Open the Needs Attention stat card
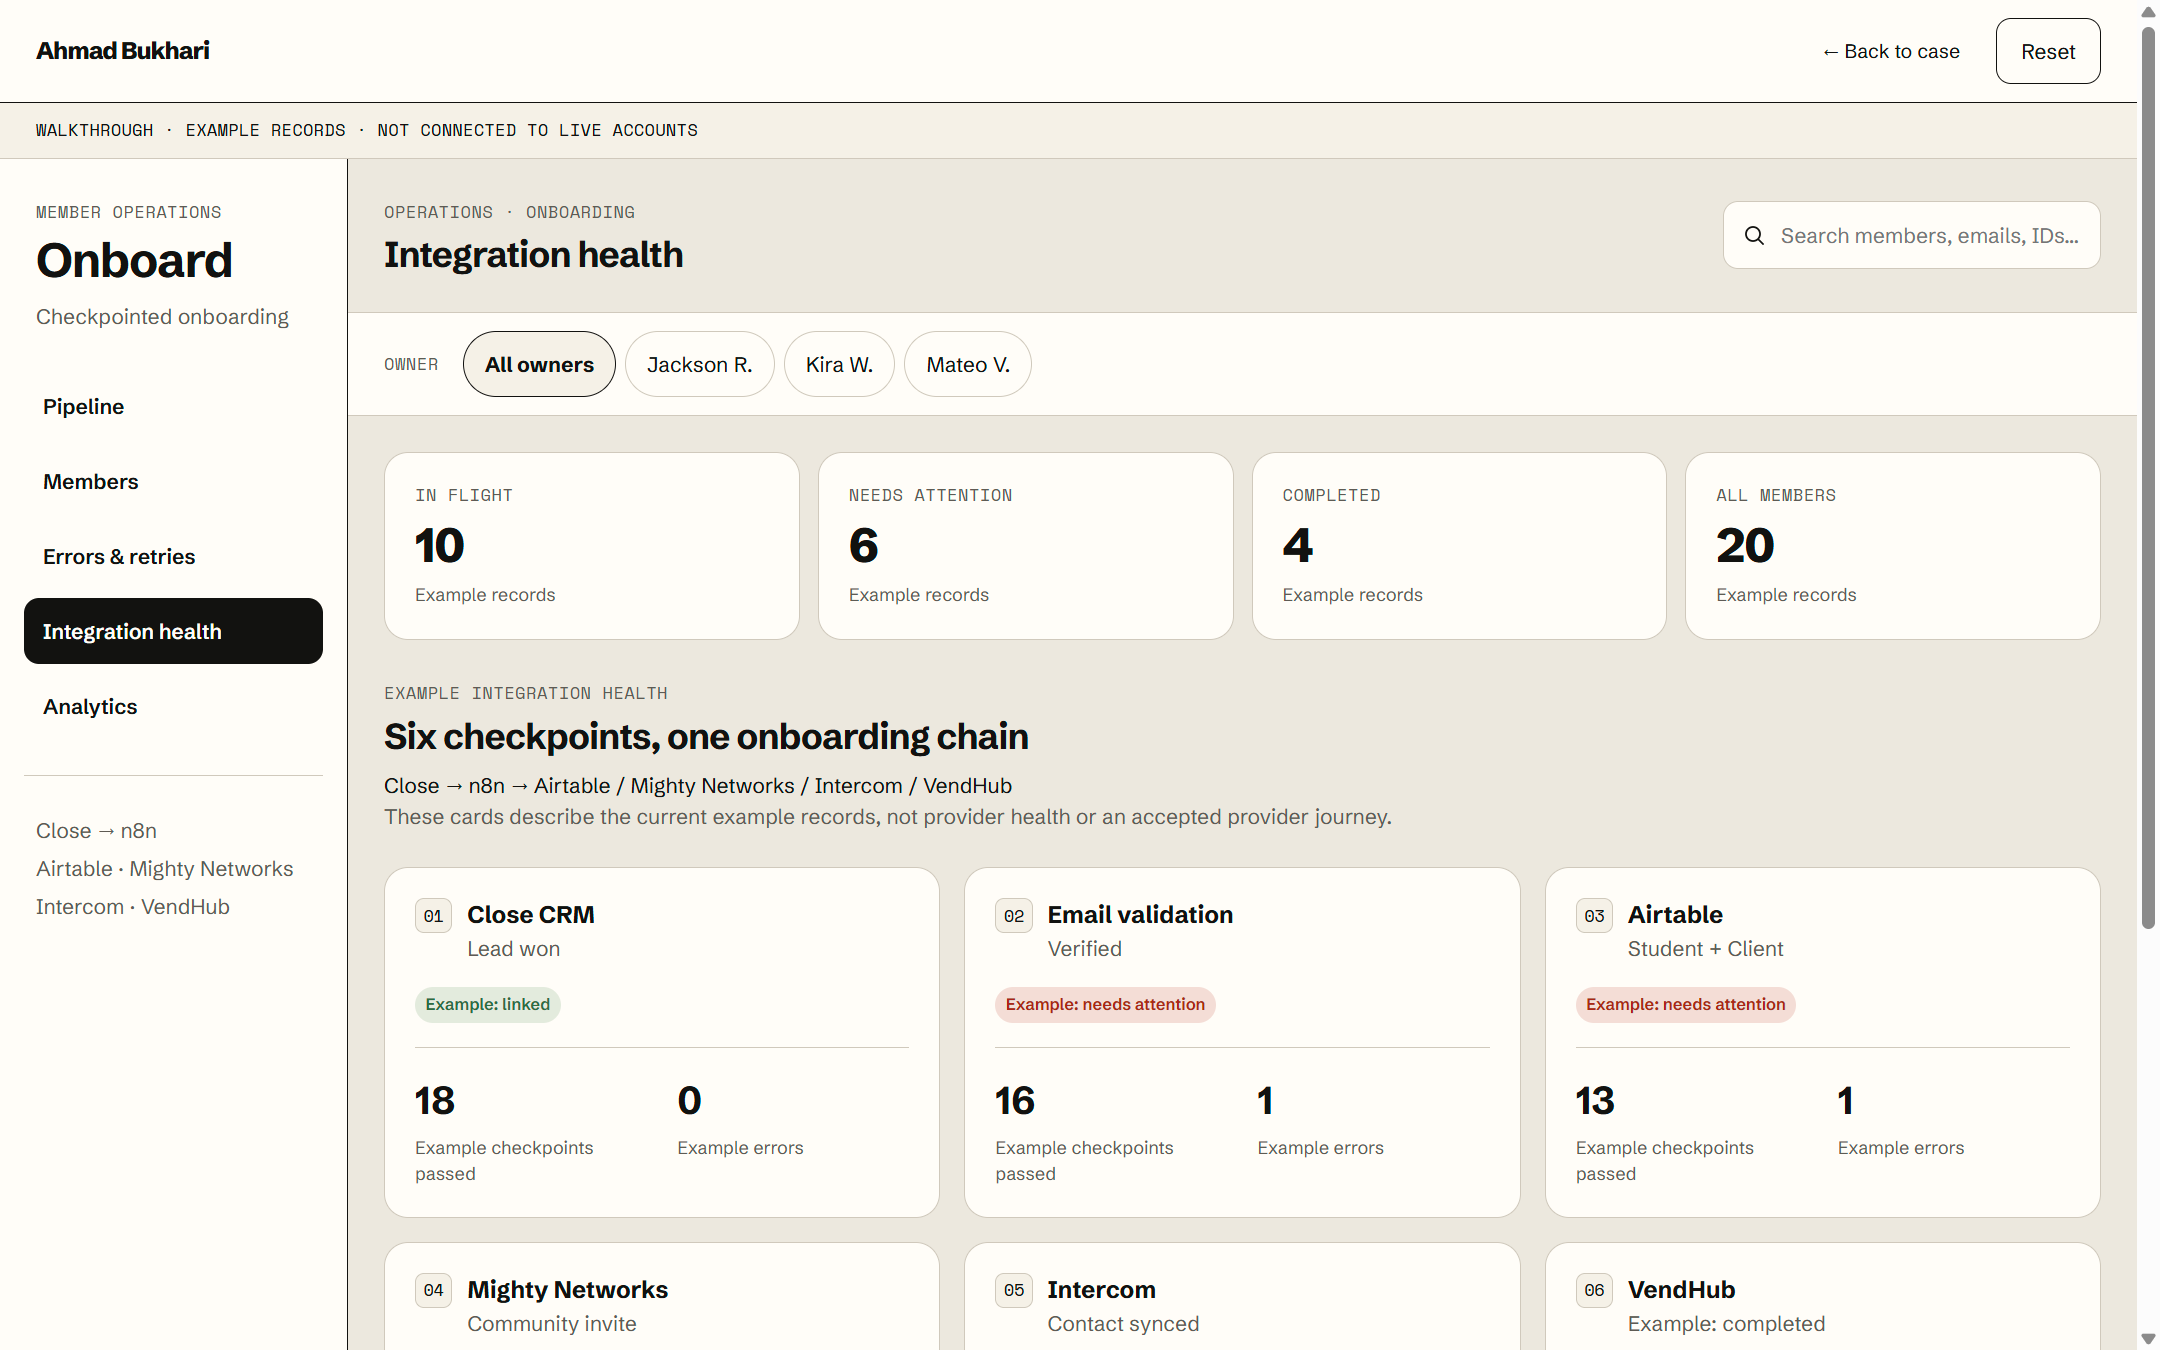This screenshot has width=2160, height=1350. (x=1025, y=546)
